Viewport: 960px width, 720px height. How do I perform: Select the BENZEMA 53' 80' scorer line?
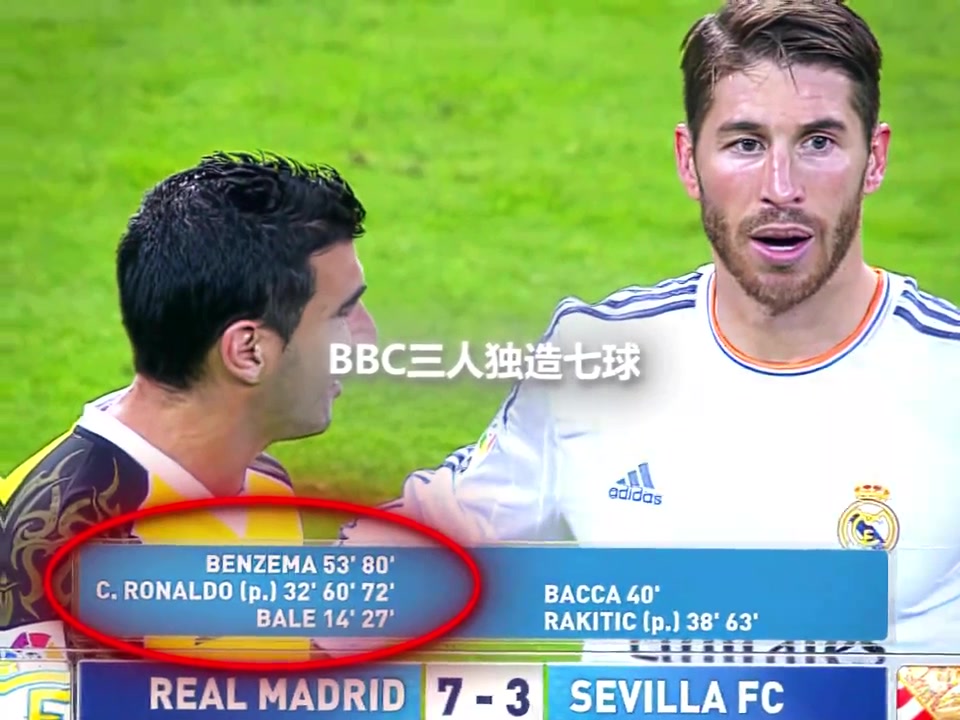[300, 564]
